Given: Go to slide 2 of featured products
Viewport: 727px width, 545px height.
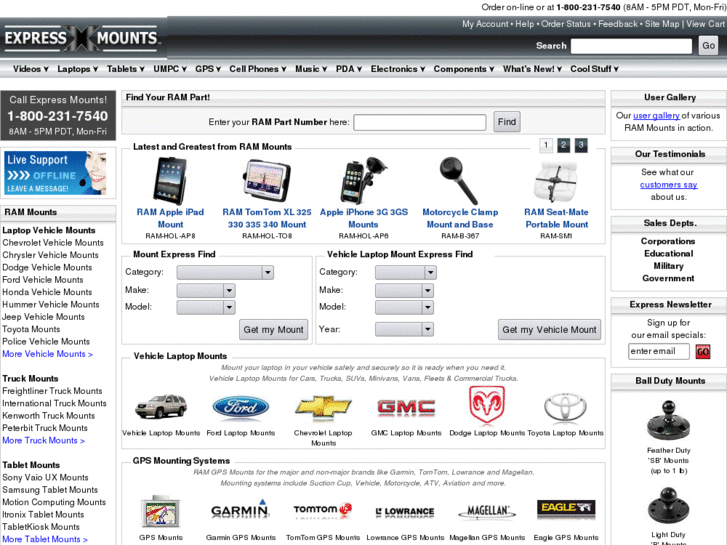Looking at the screenshot, I should 563,145.
